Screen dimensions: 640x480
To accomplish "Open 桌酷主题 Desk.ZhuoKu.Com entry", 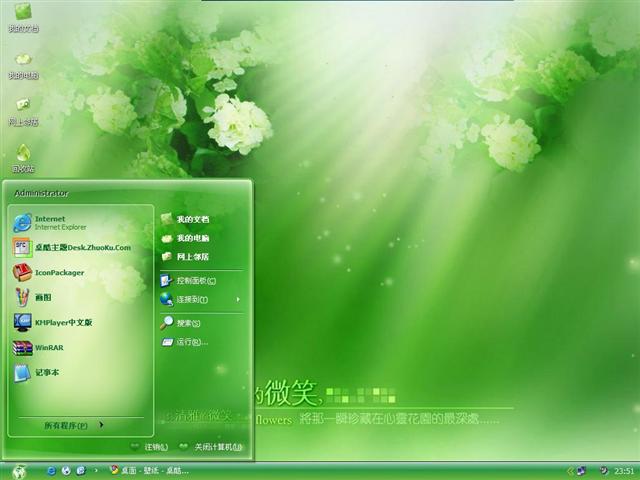I will coord(80,247).
